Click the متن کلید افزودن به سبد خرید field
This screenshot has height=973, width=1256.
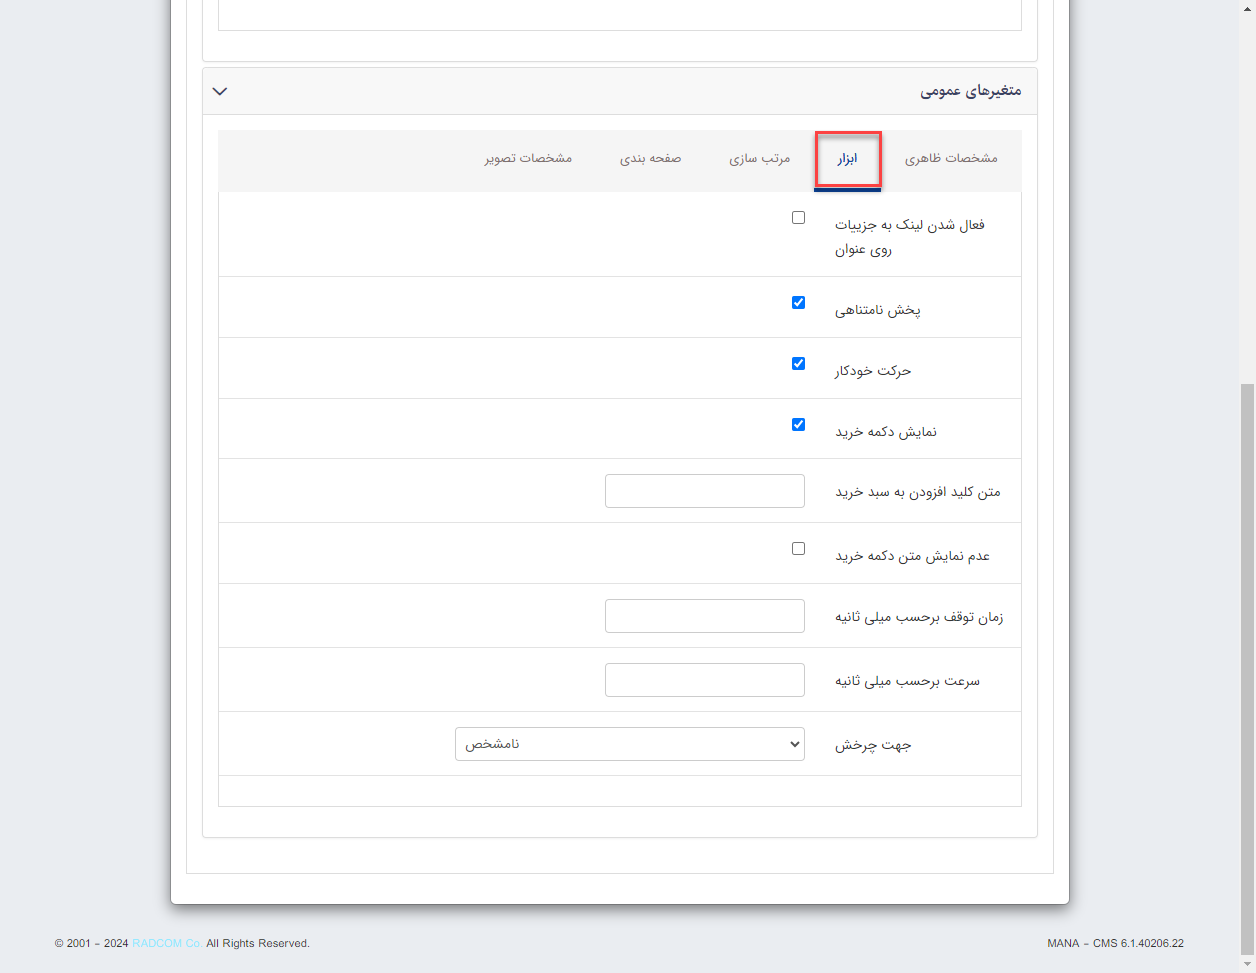705,490
